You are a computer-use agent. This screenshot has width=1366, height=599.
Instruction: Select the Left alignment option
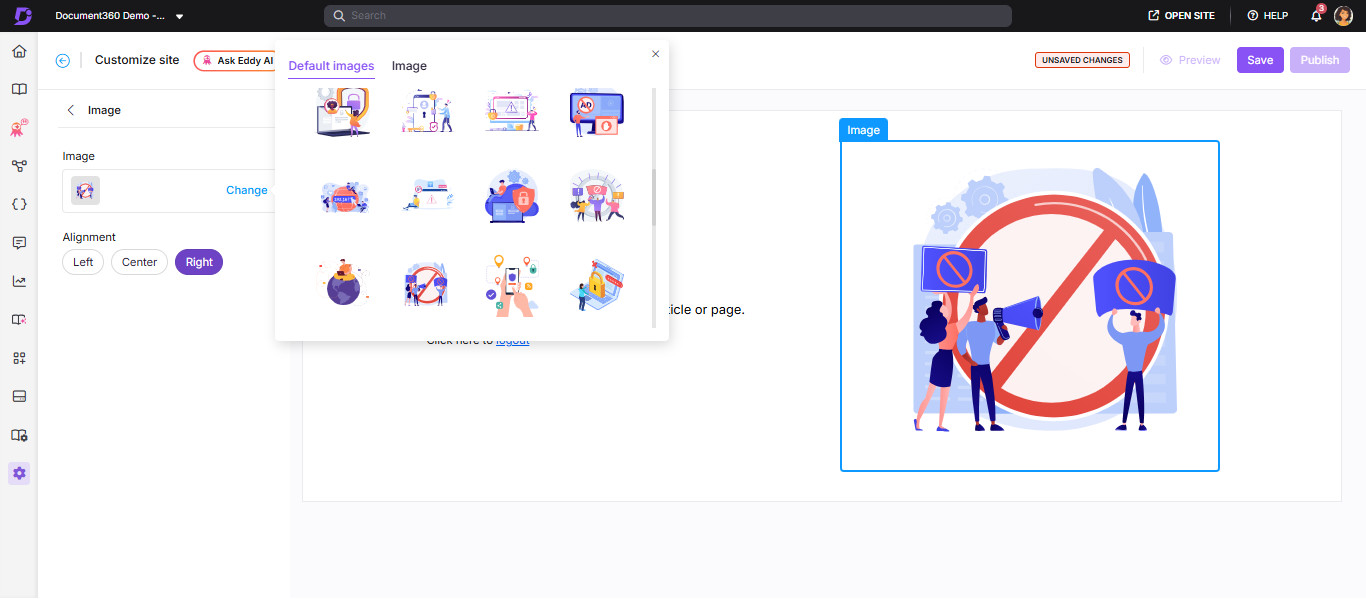tap(83, 262)
